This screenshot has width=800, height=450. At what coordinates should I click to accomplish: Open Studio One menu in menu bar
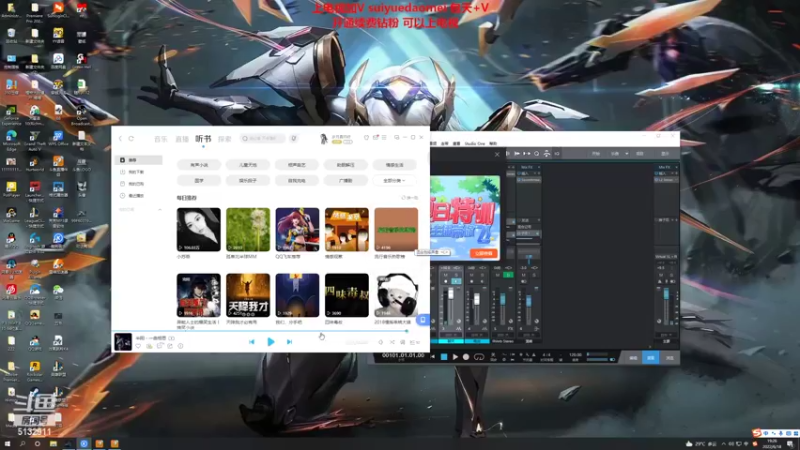click(474, 144)
